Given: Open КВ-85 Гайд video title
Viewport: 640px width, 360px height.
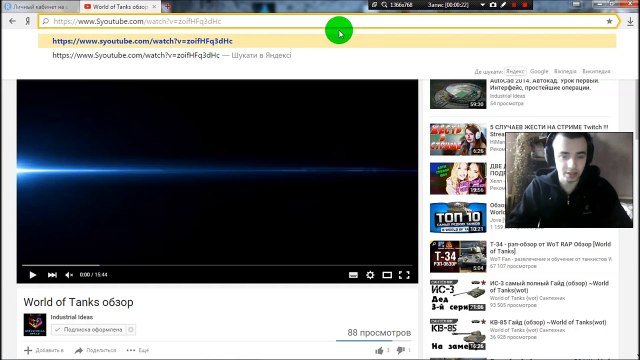Looking at the screenshot, I should click(548, 322).
